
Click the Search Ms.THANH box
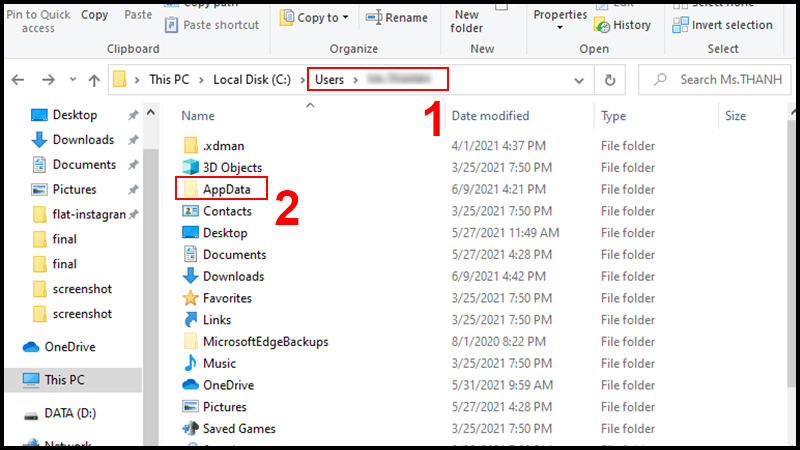point(714,80)
